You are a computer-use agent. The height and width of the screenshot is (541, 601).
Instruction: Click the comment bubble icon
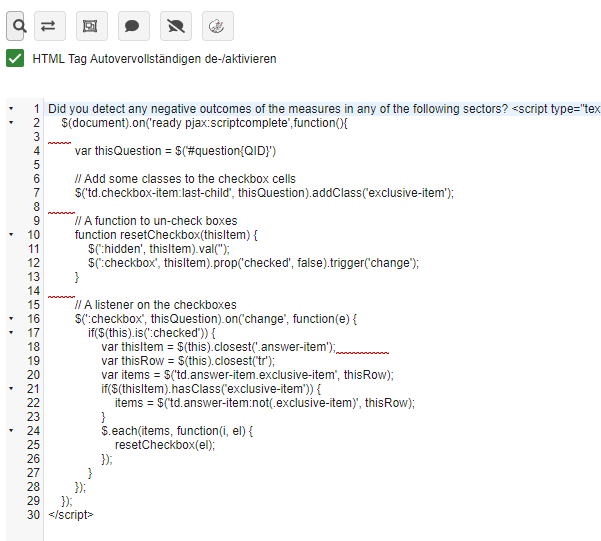point(133,24)
